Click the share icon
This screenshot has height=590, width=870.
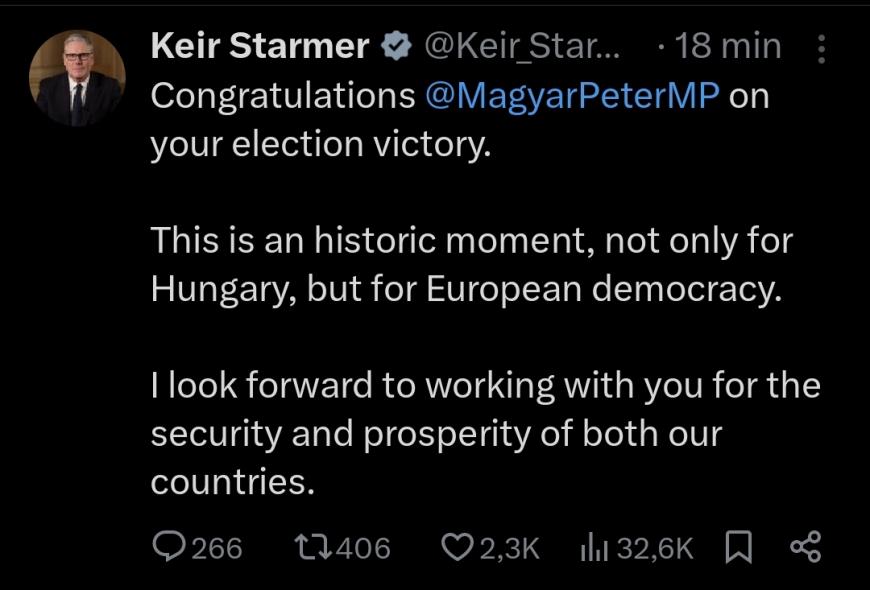click(x=805, y=546)
